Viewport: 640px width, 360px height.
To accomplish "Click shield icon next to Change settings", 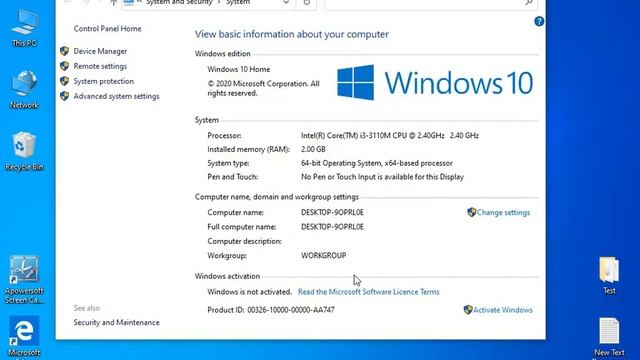I will click(472, 212).
